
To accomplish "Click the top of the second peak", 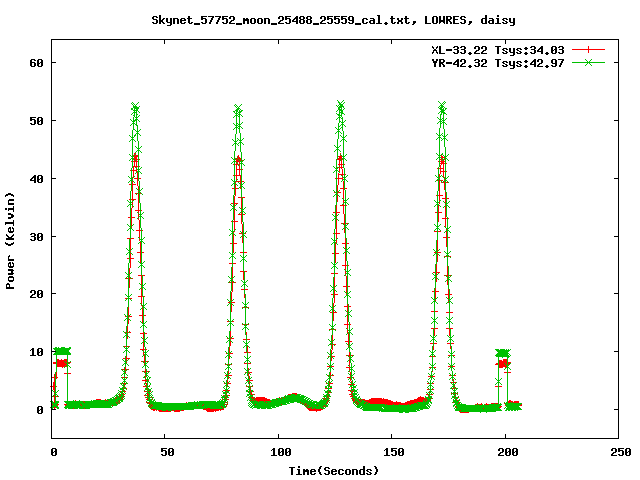I will point(238,108).
